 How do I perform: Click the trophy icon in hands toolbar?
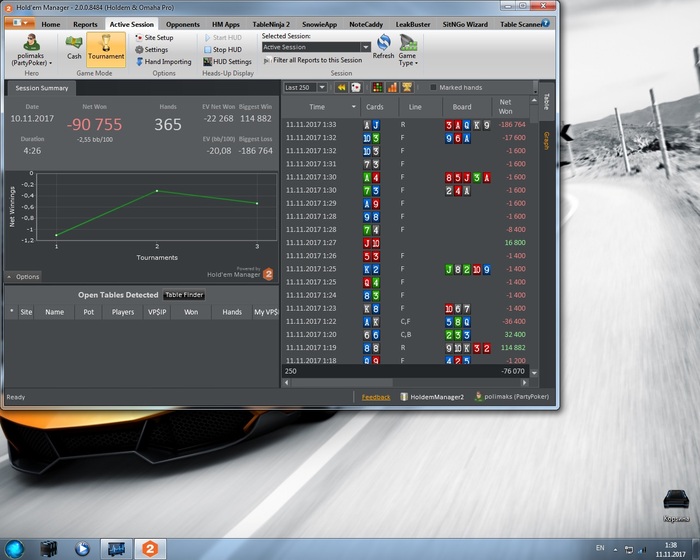(x=407, y=88)
